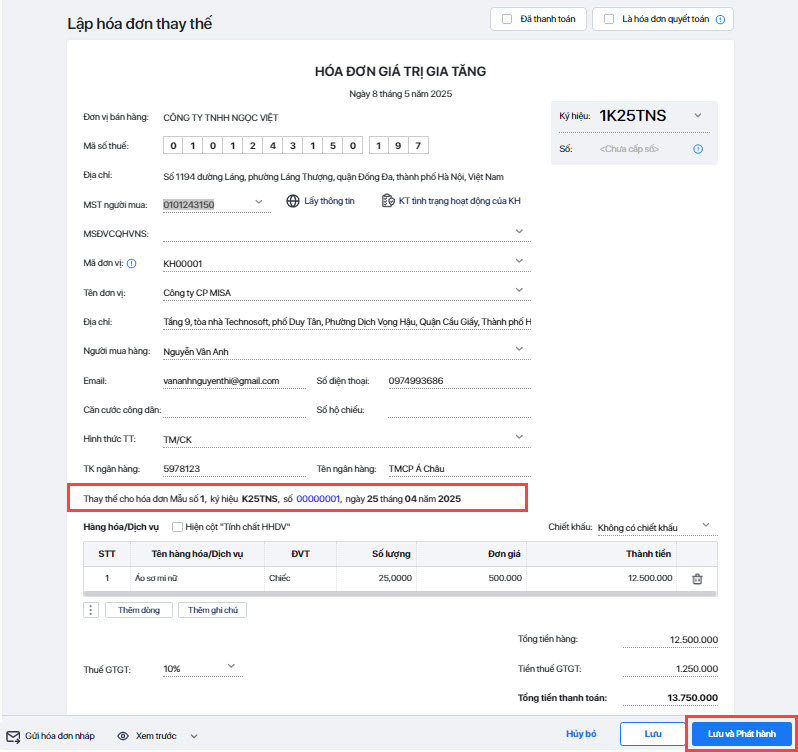Click the Đơn giá cell 500.000
Image resolution: width=798 pixels, height=752 pixels.
[471, 579]
